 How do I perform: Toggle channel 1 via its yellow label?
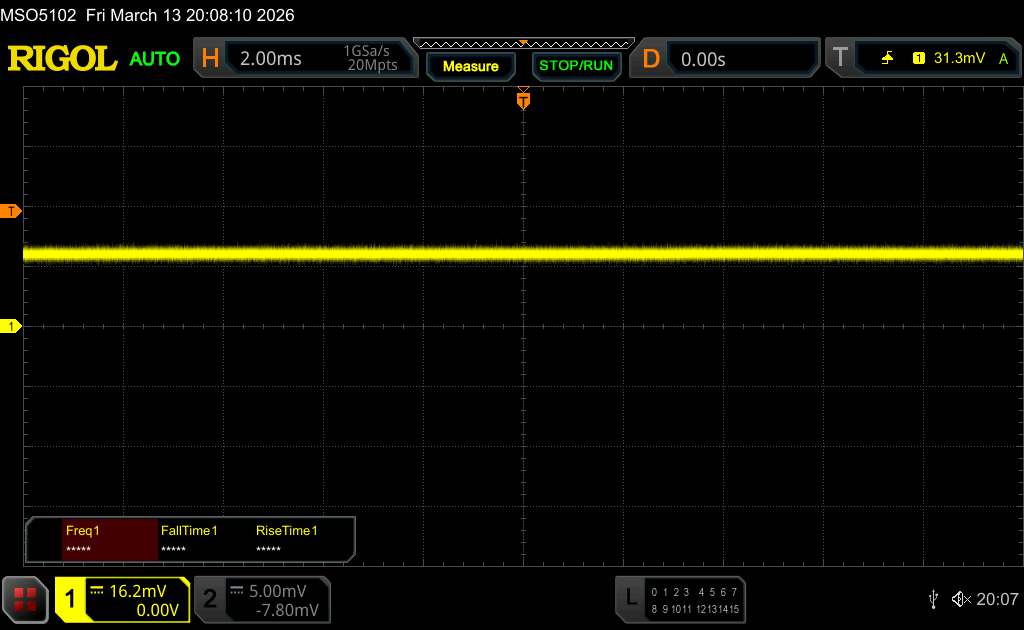tap(70, 599)
